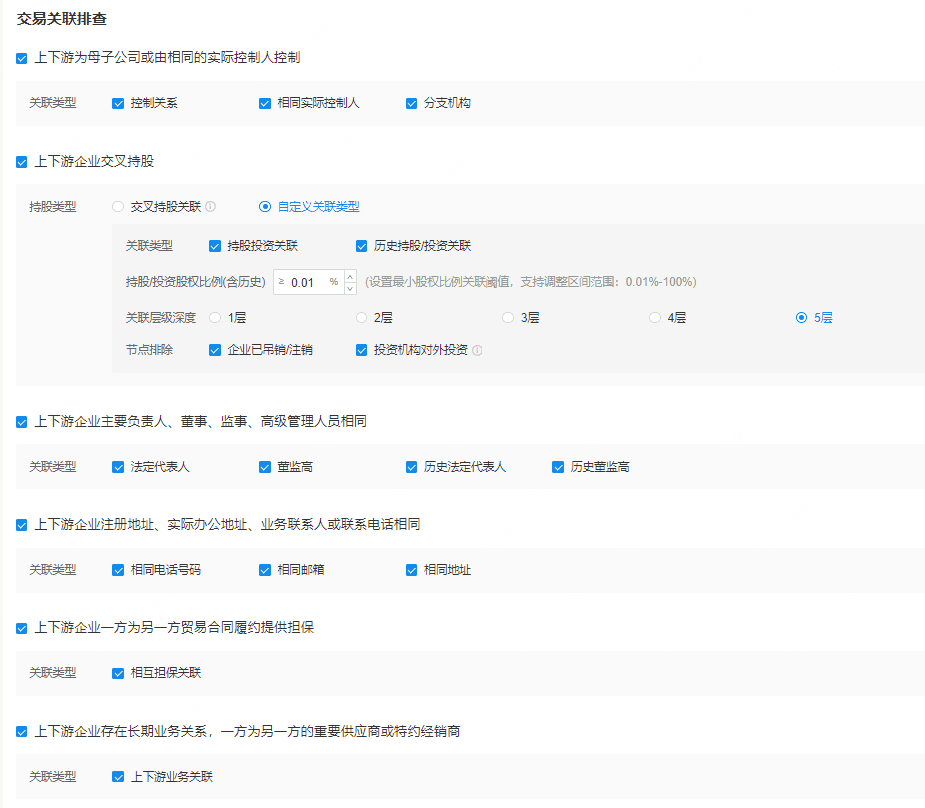Screen dimensions: 925x808
Task: Toggle the 上下游业务关联 checkbox
Action: 118,777
